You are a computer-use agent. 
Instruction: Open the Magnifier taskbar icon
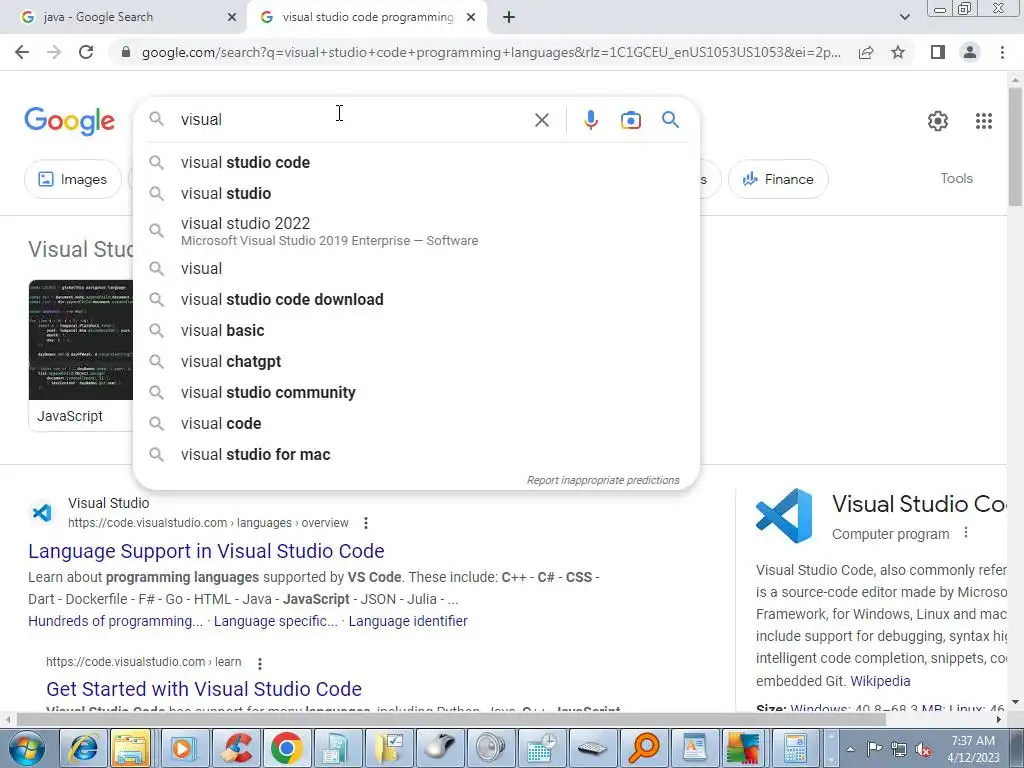(x=643, y=748)
